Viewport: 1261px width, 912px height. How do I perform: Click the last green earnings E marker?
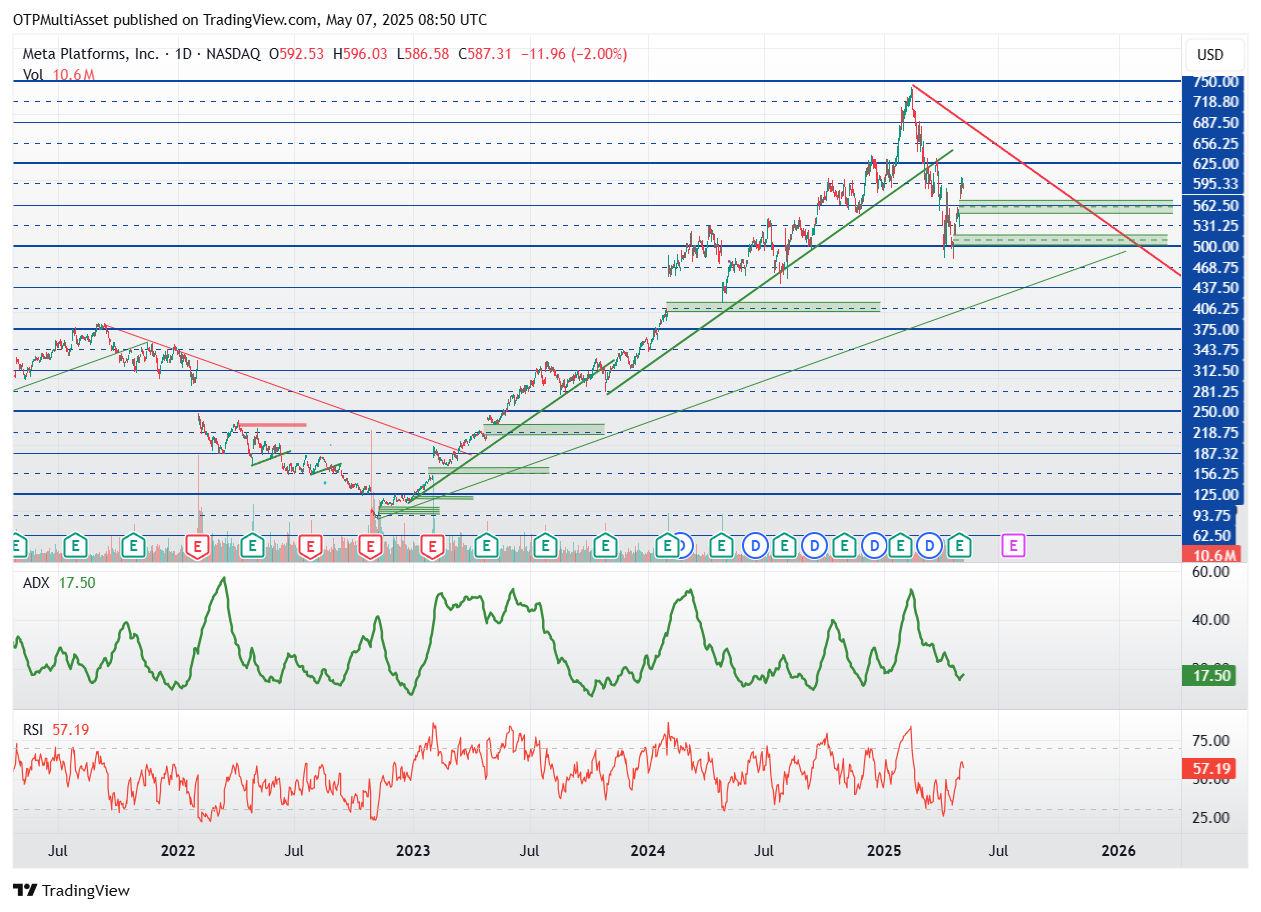point(960,545)
